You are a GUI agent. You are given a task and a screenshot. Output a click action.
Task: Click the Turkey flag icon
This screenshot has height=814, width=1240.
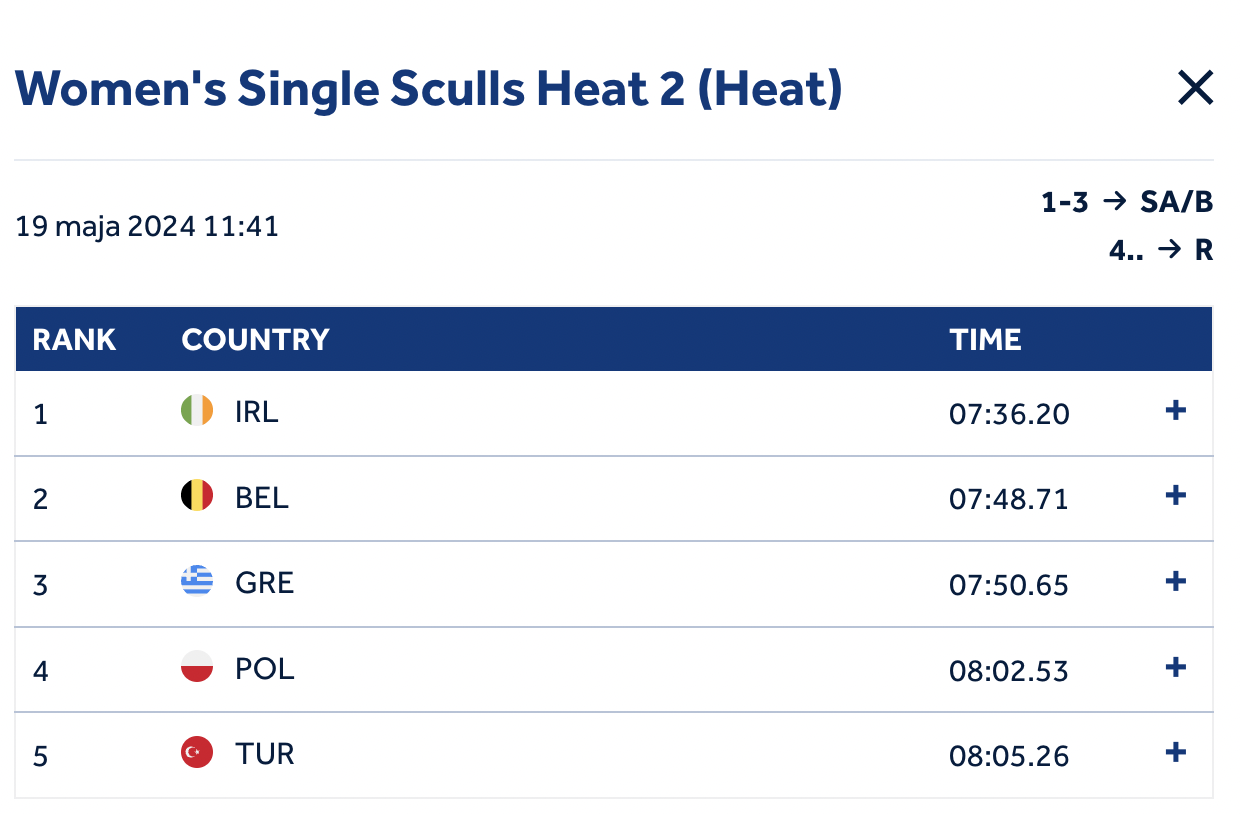[x=197, y=753]
